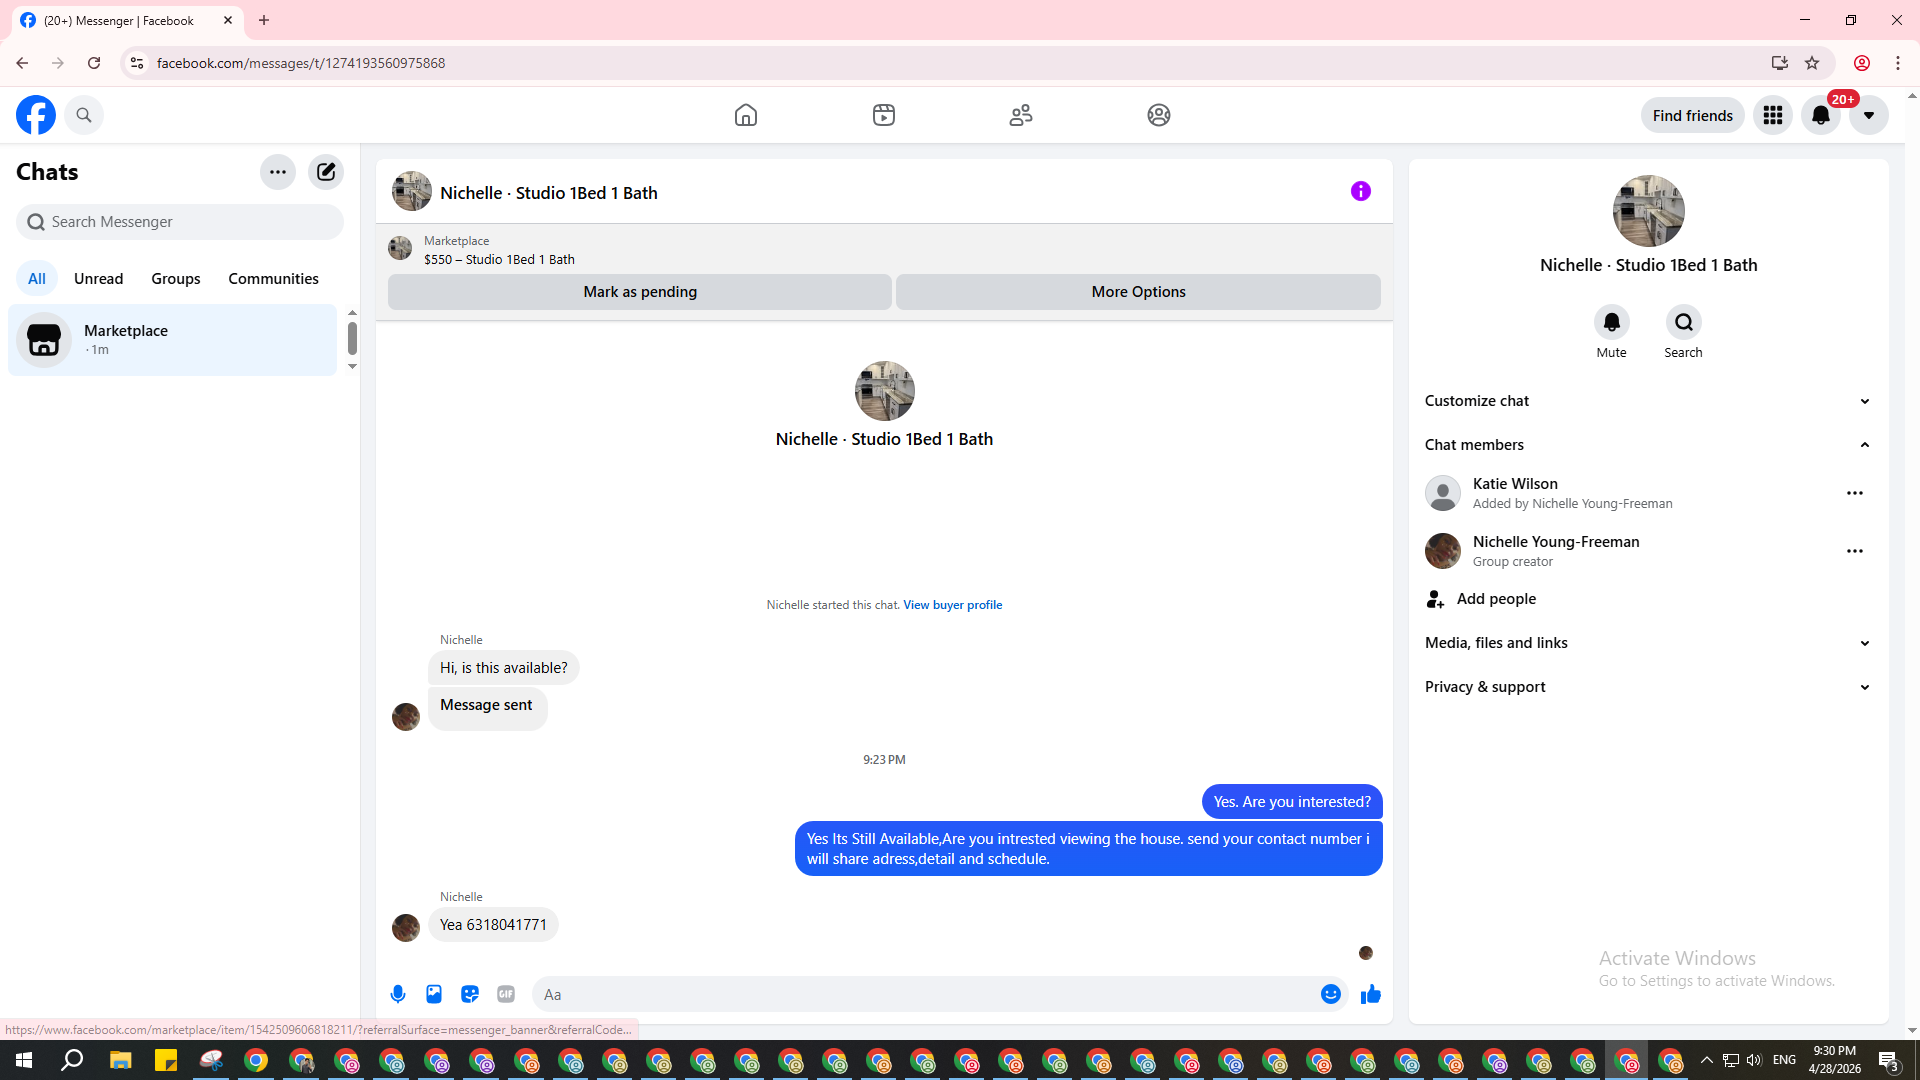The width and height of the screenshot is (1920, 1080).
Task: Expand Customize chat section
Action: 1864,401
